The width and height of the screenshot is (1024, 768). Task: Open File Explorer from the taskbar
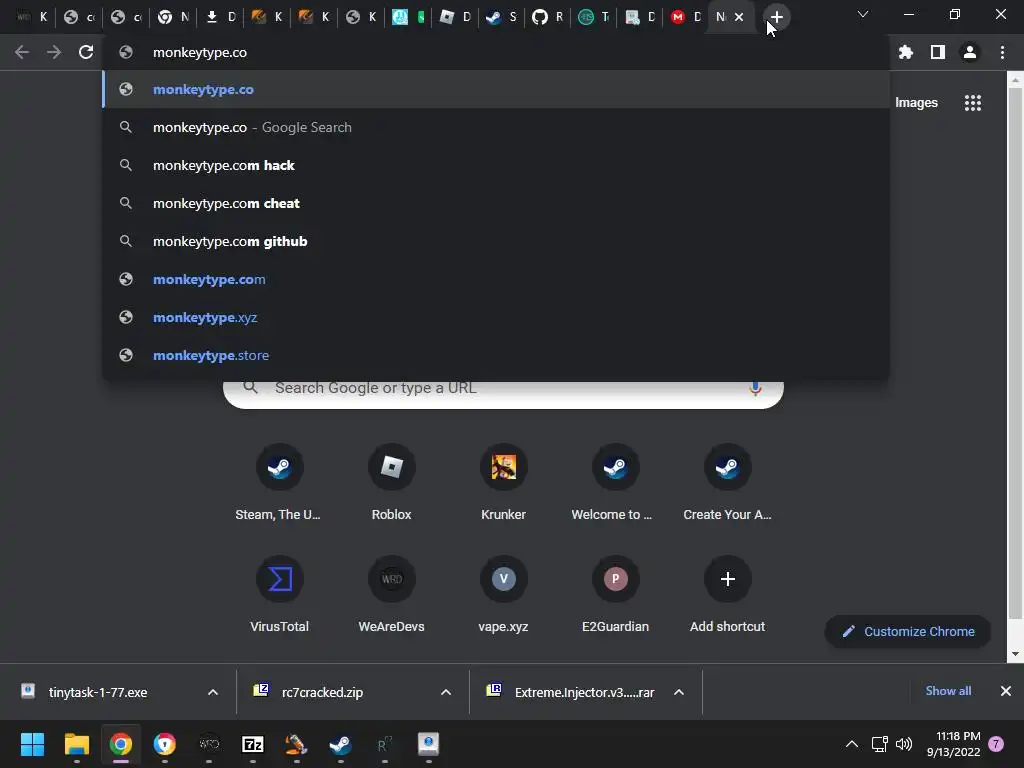pos(76,744)
